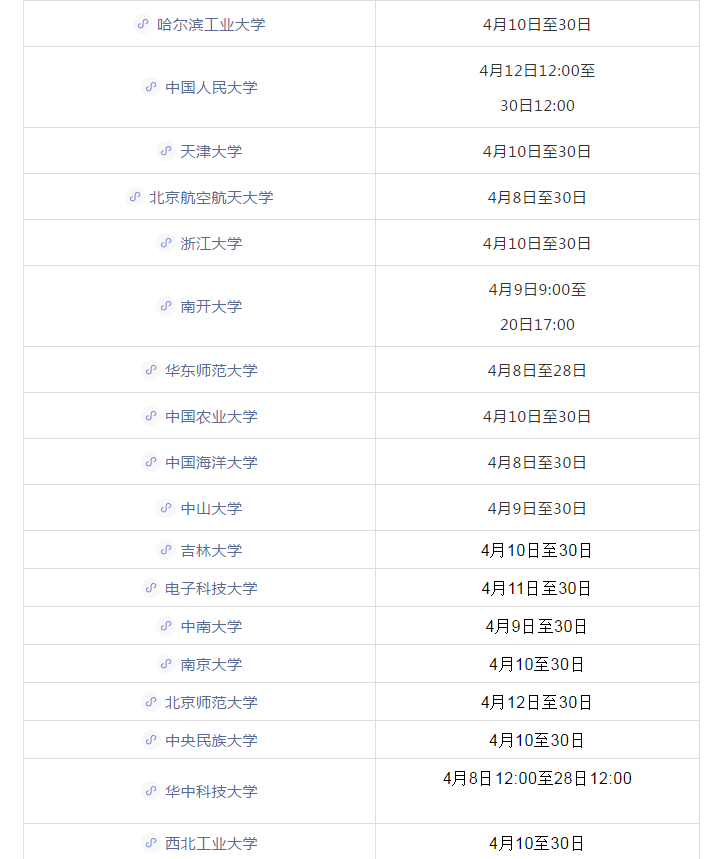Click link icon next to 浙江大学
The height and width of the screenshot is (859, 725).
pos(166,243)
